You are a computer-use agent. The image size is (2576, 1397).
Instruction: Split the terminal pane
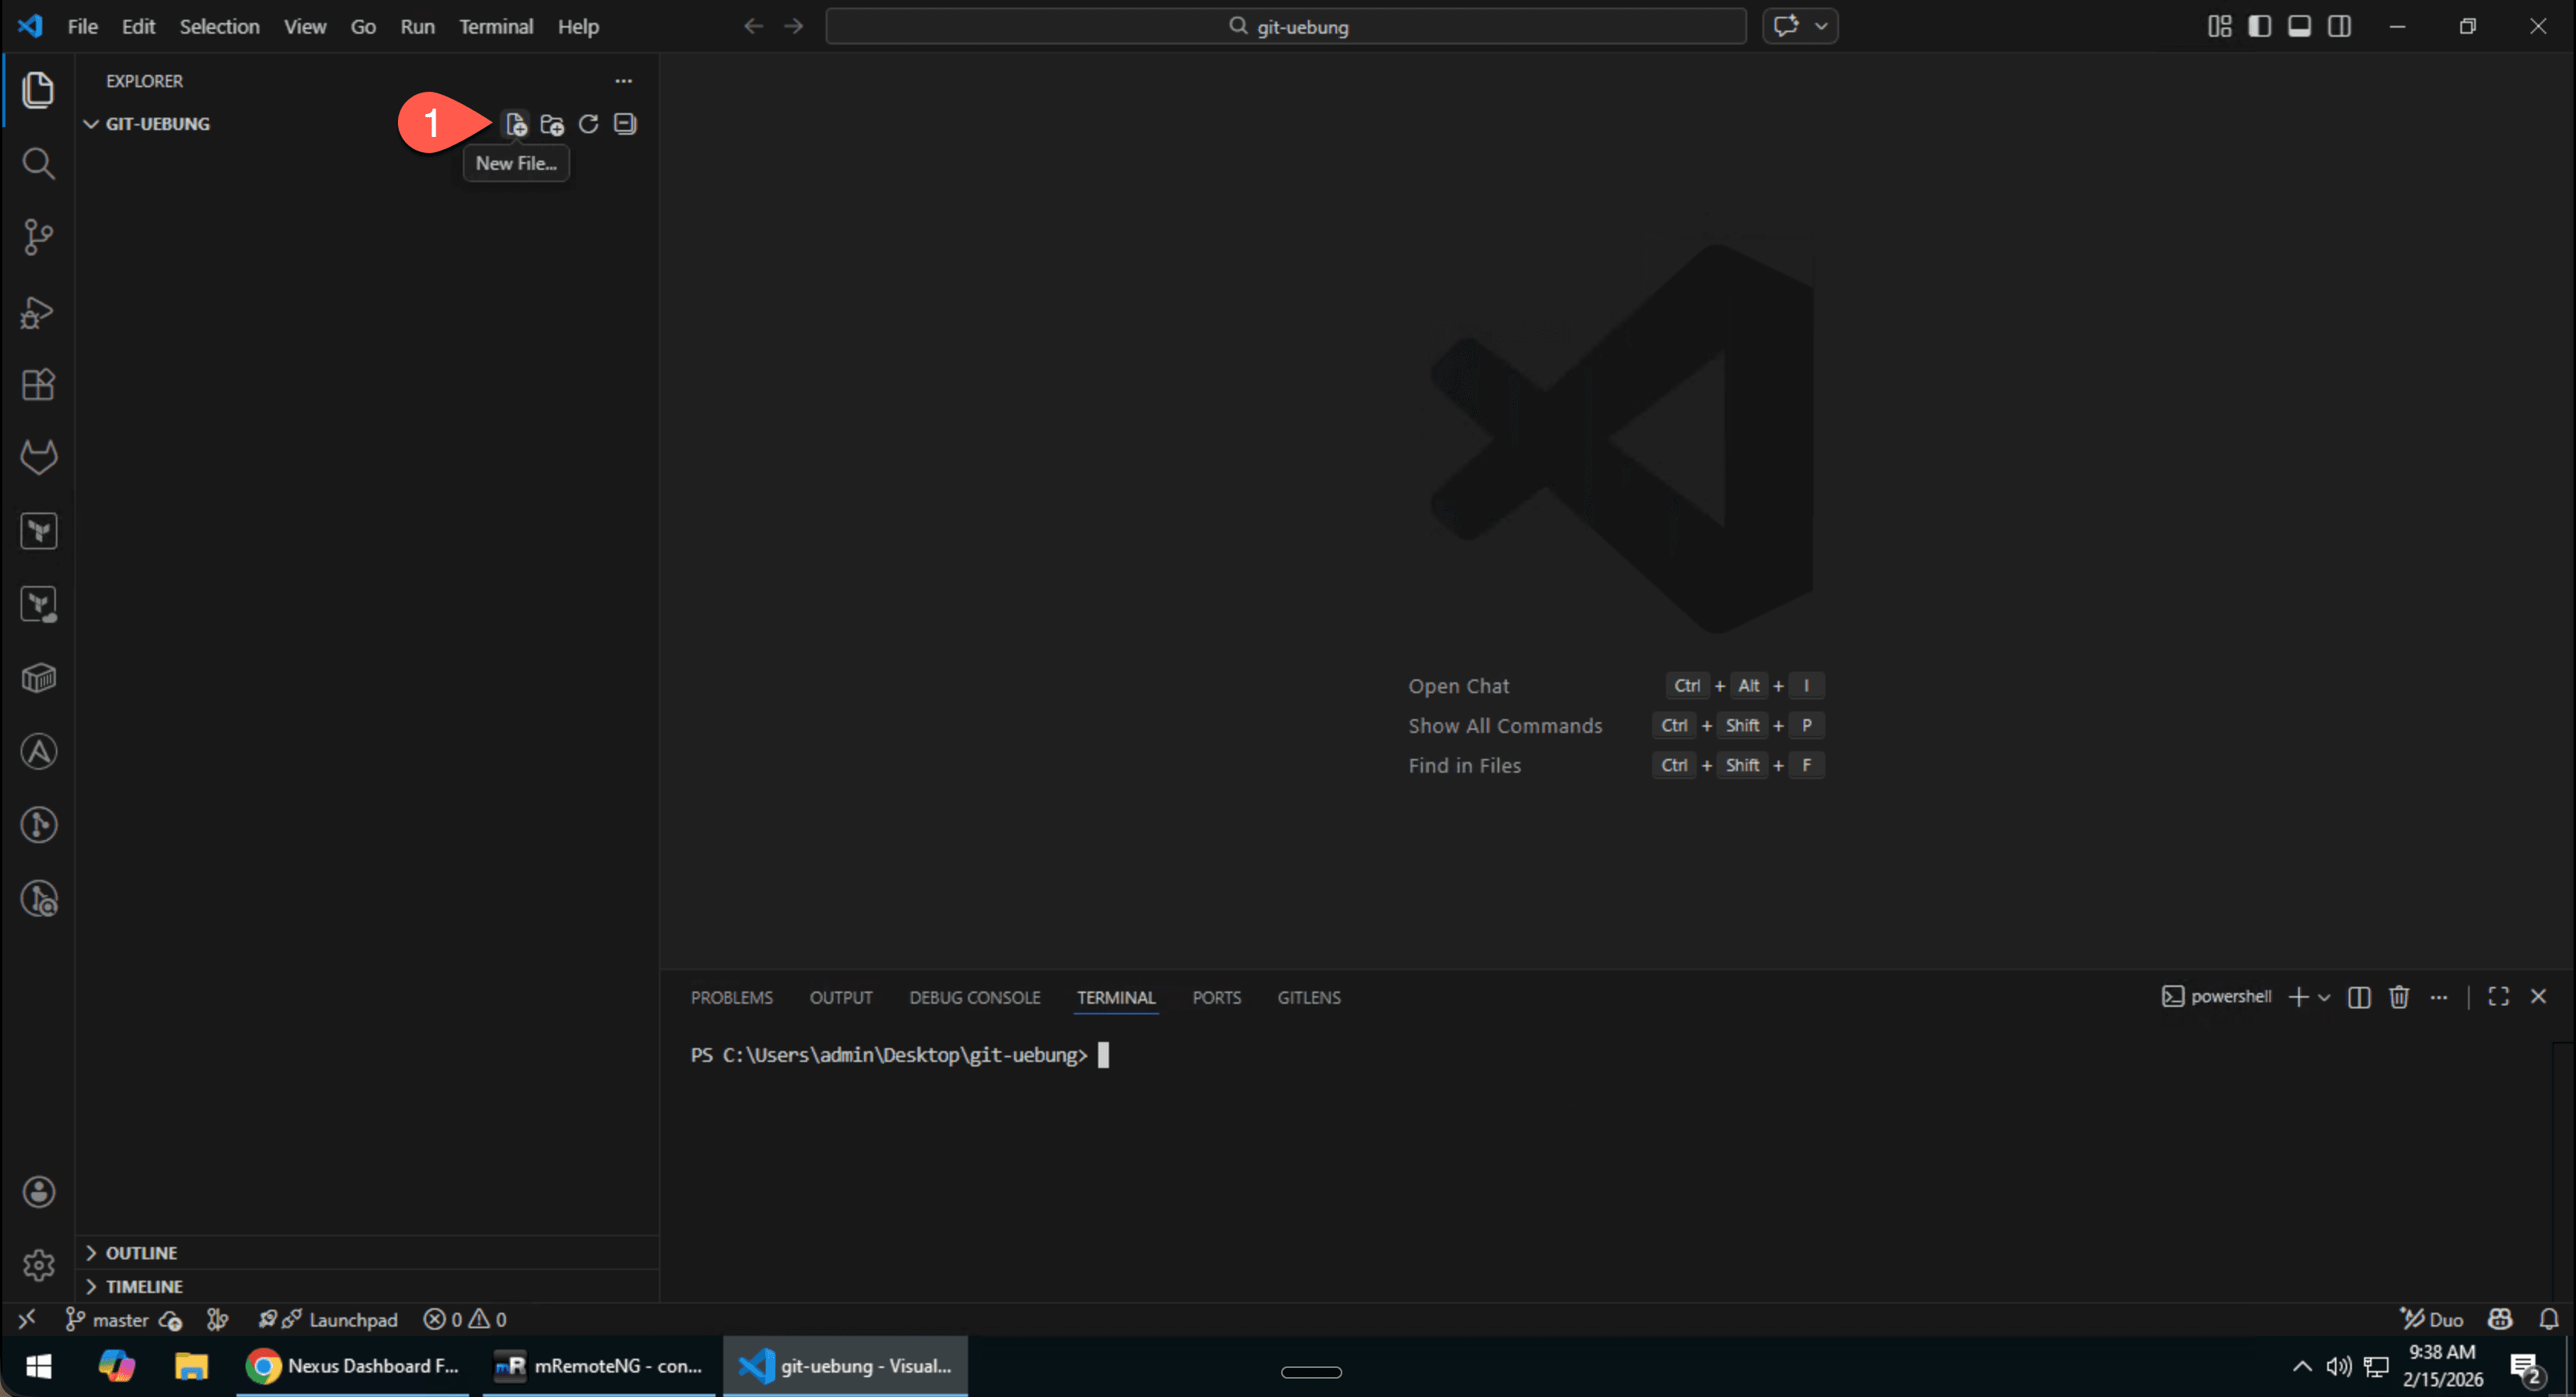[2359, 997]
